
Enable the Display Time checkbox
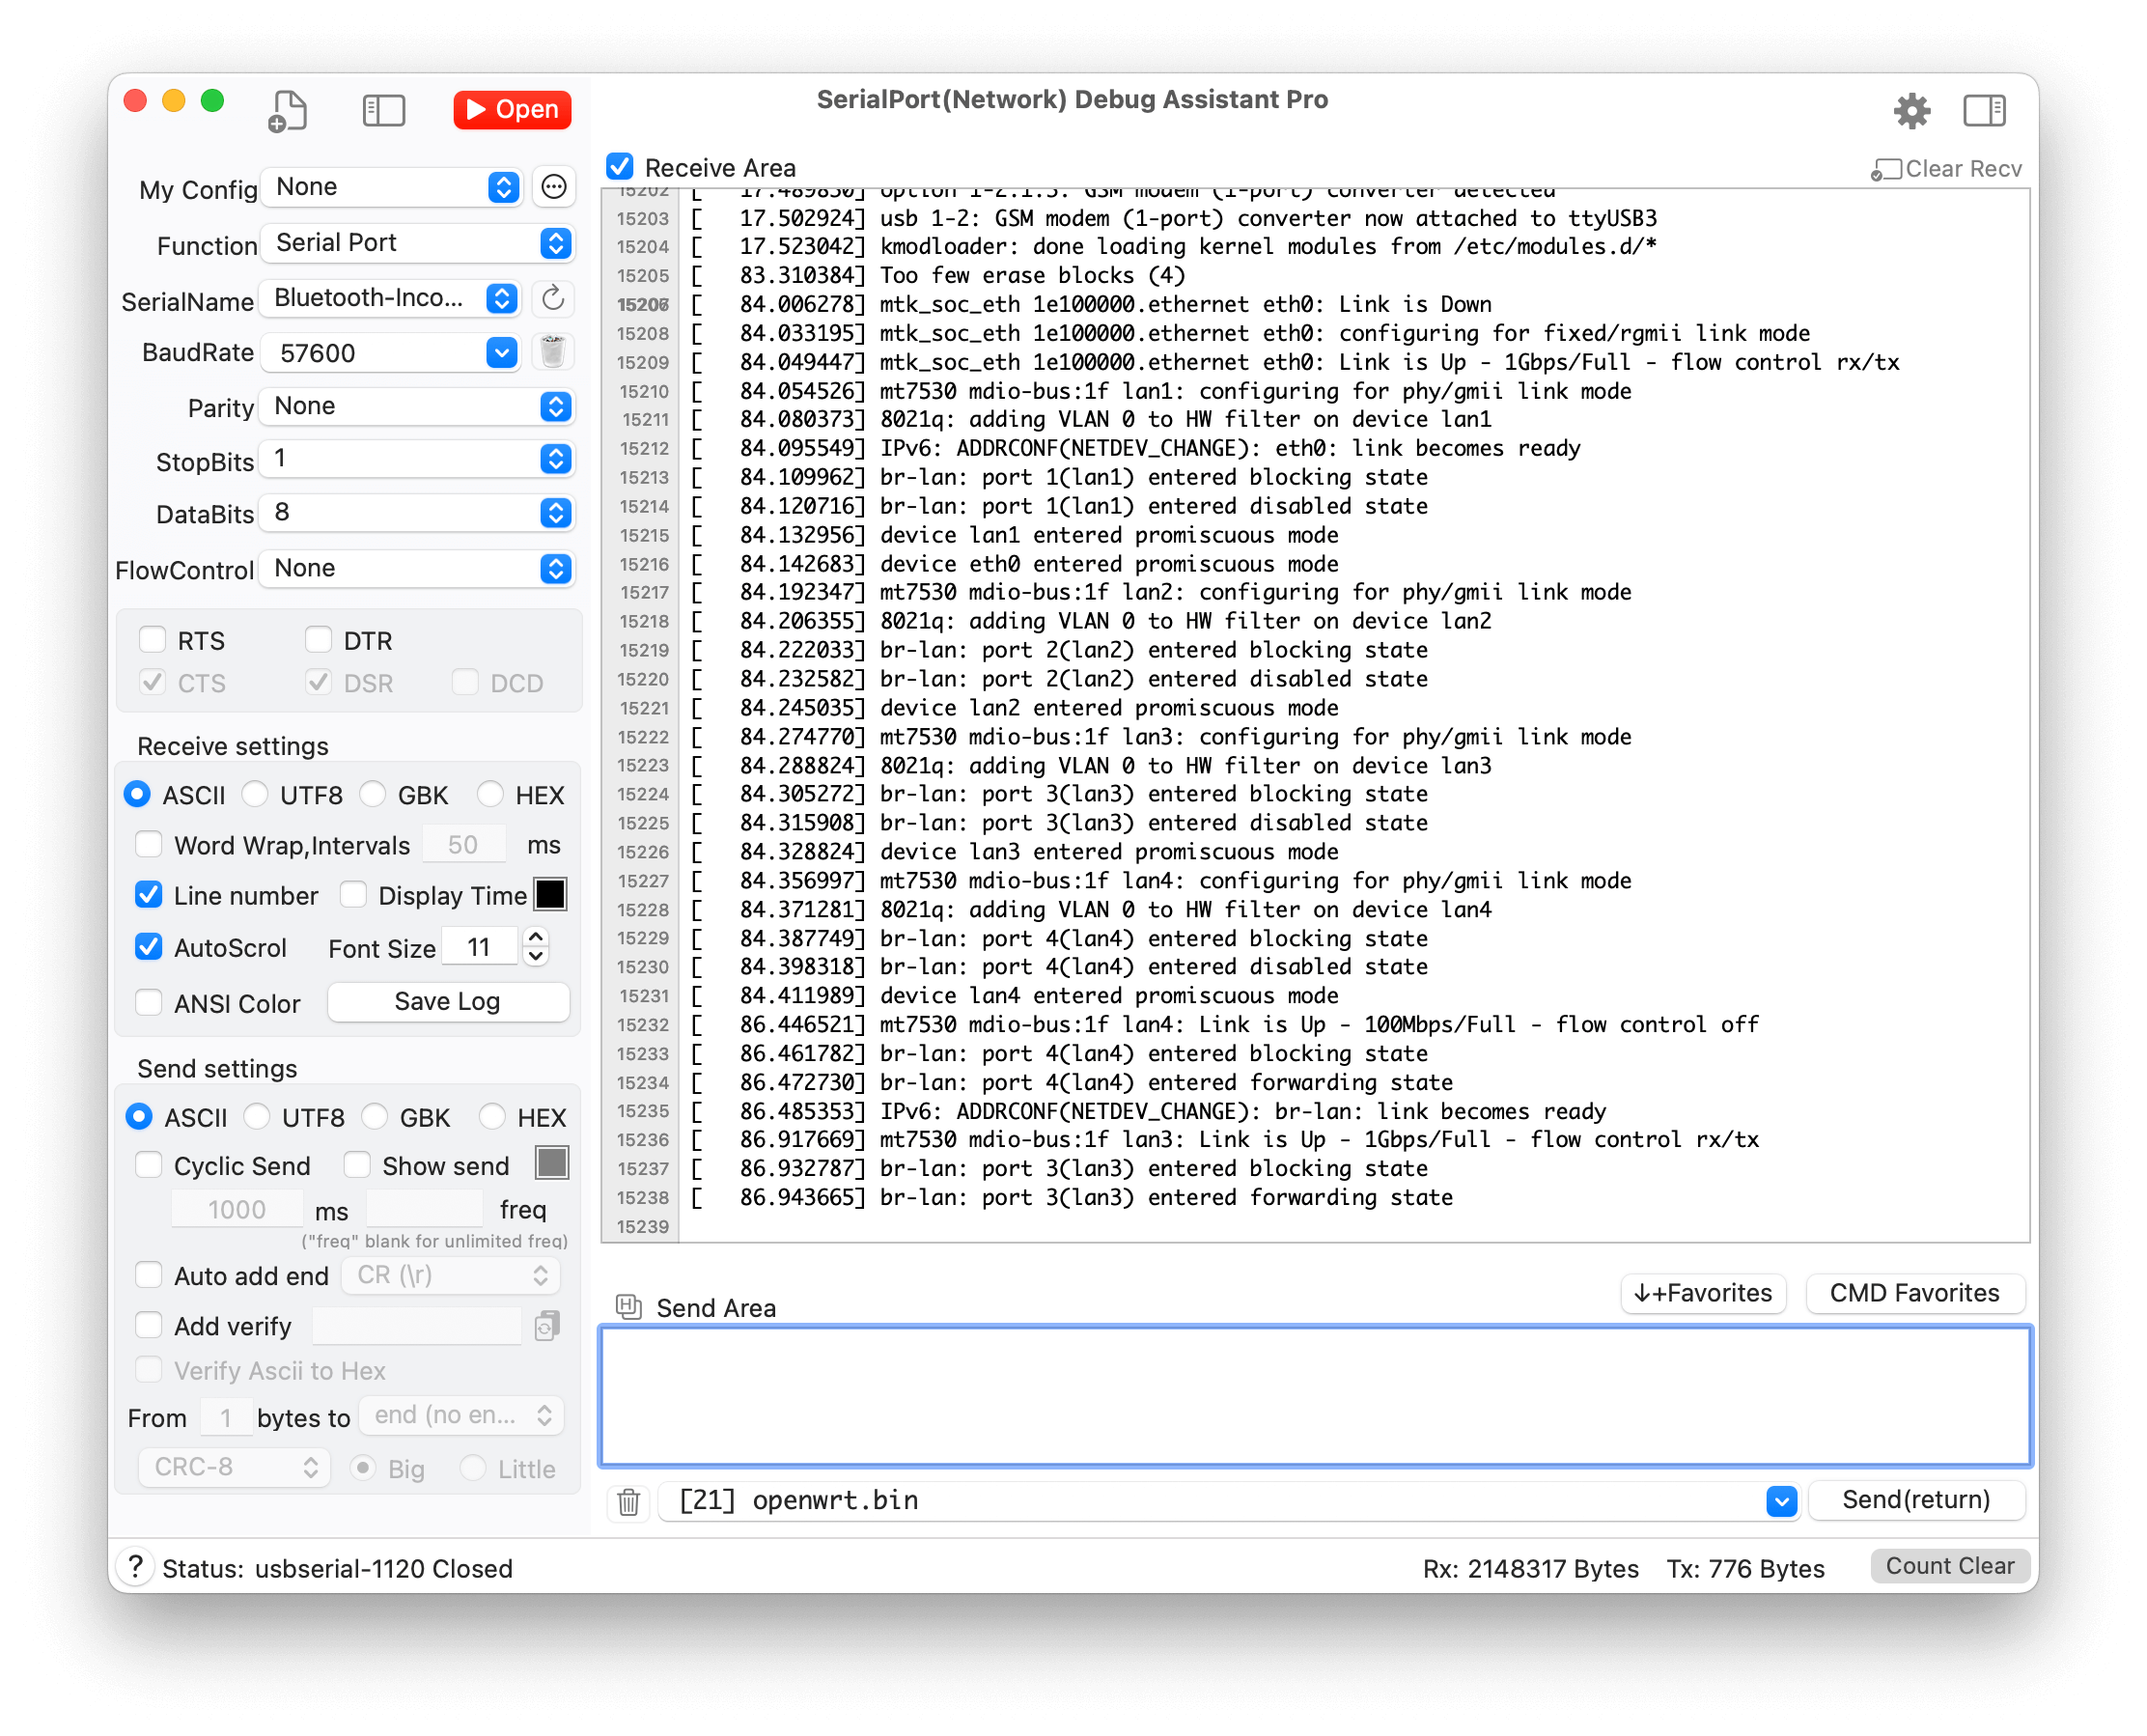[353, 895]
